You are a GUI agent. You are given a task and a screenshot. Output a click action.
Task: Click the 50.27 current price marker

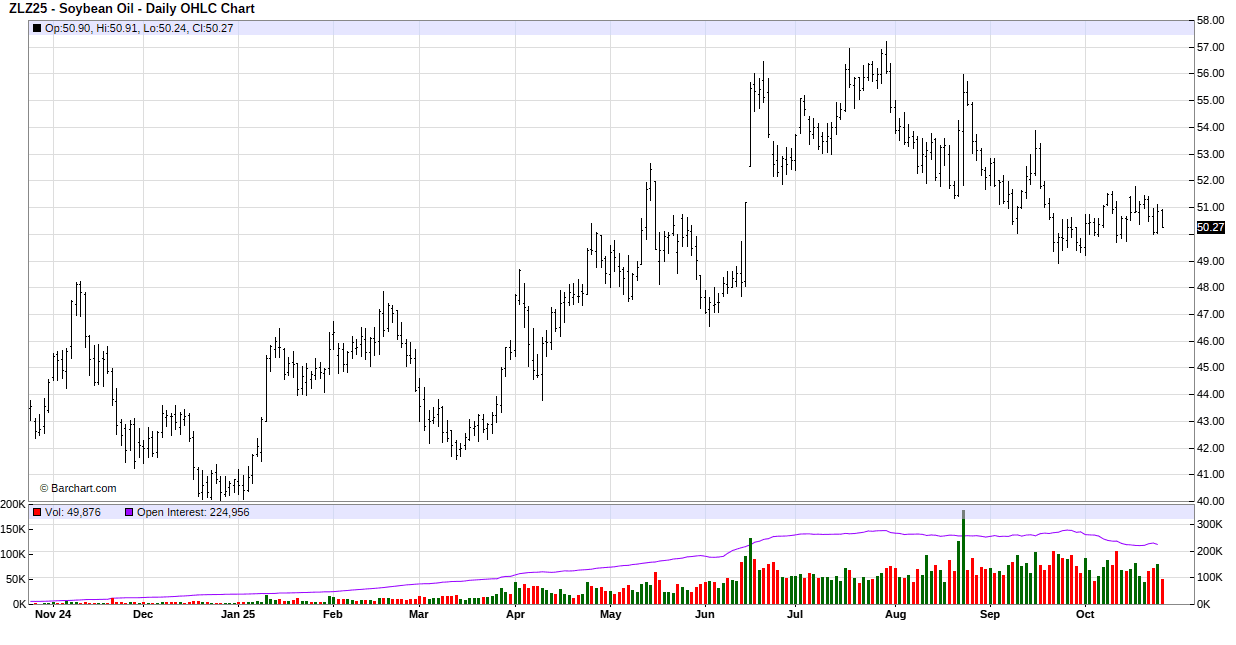point(1210,228)
